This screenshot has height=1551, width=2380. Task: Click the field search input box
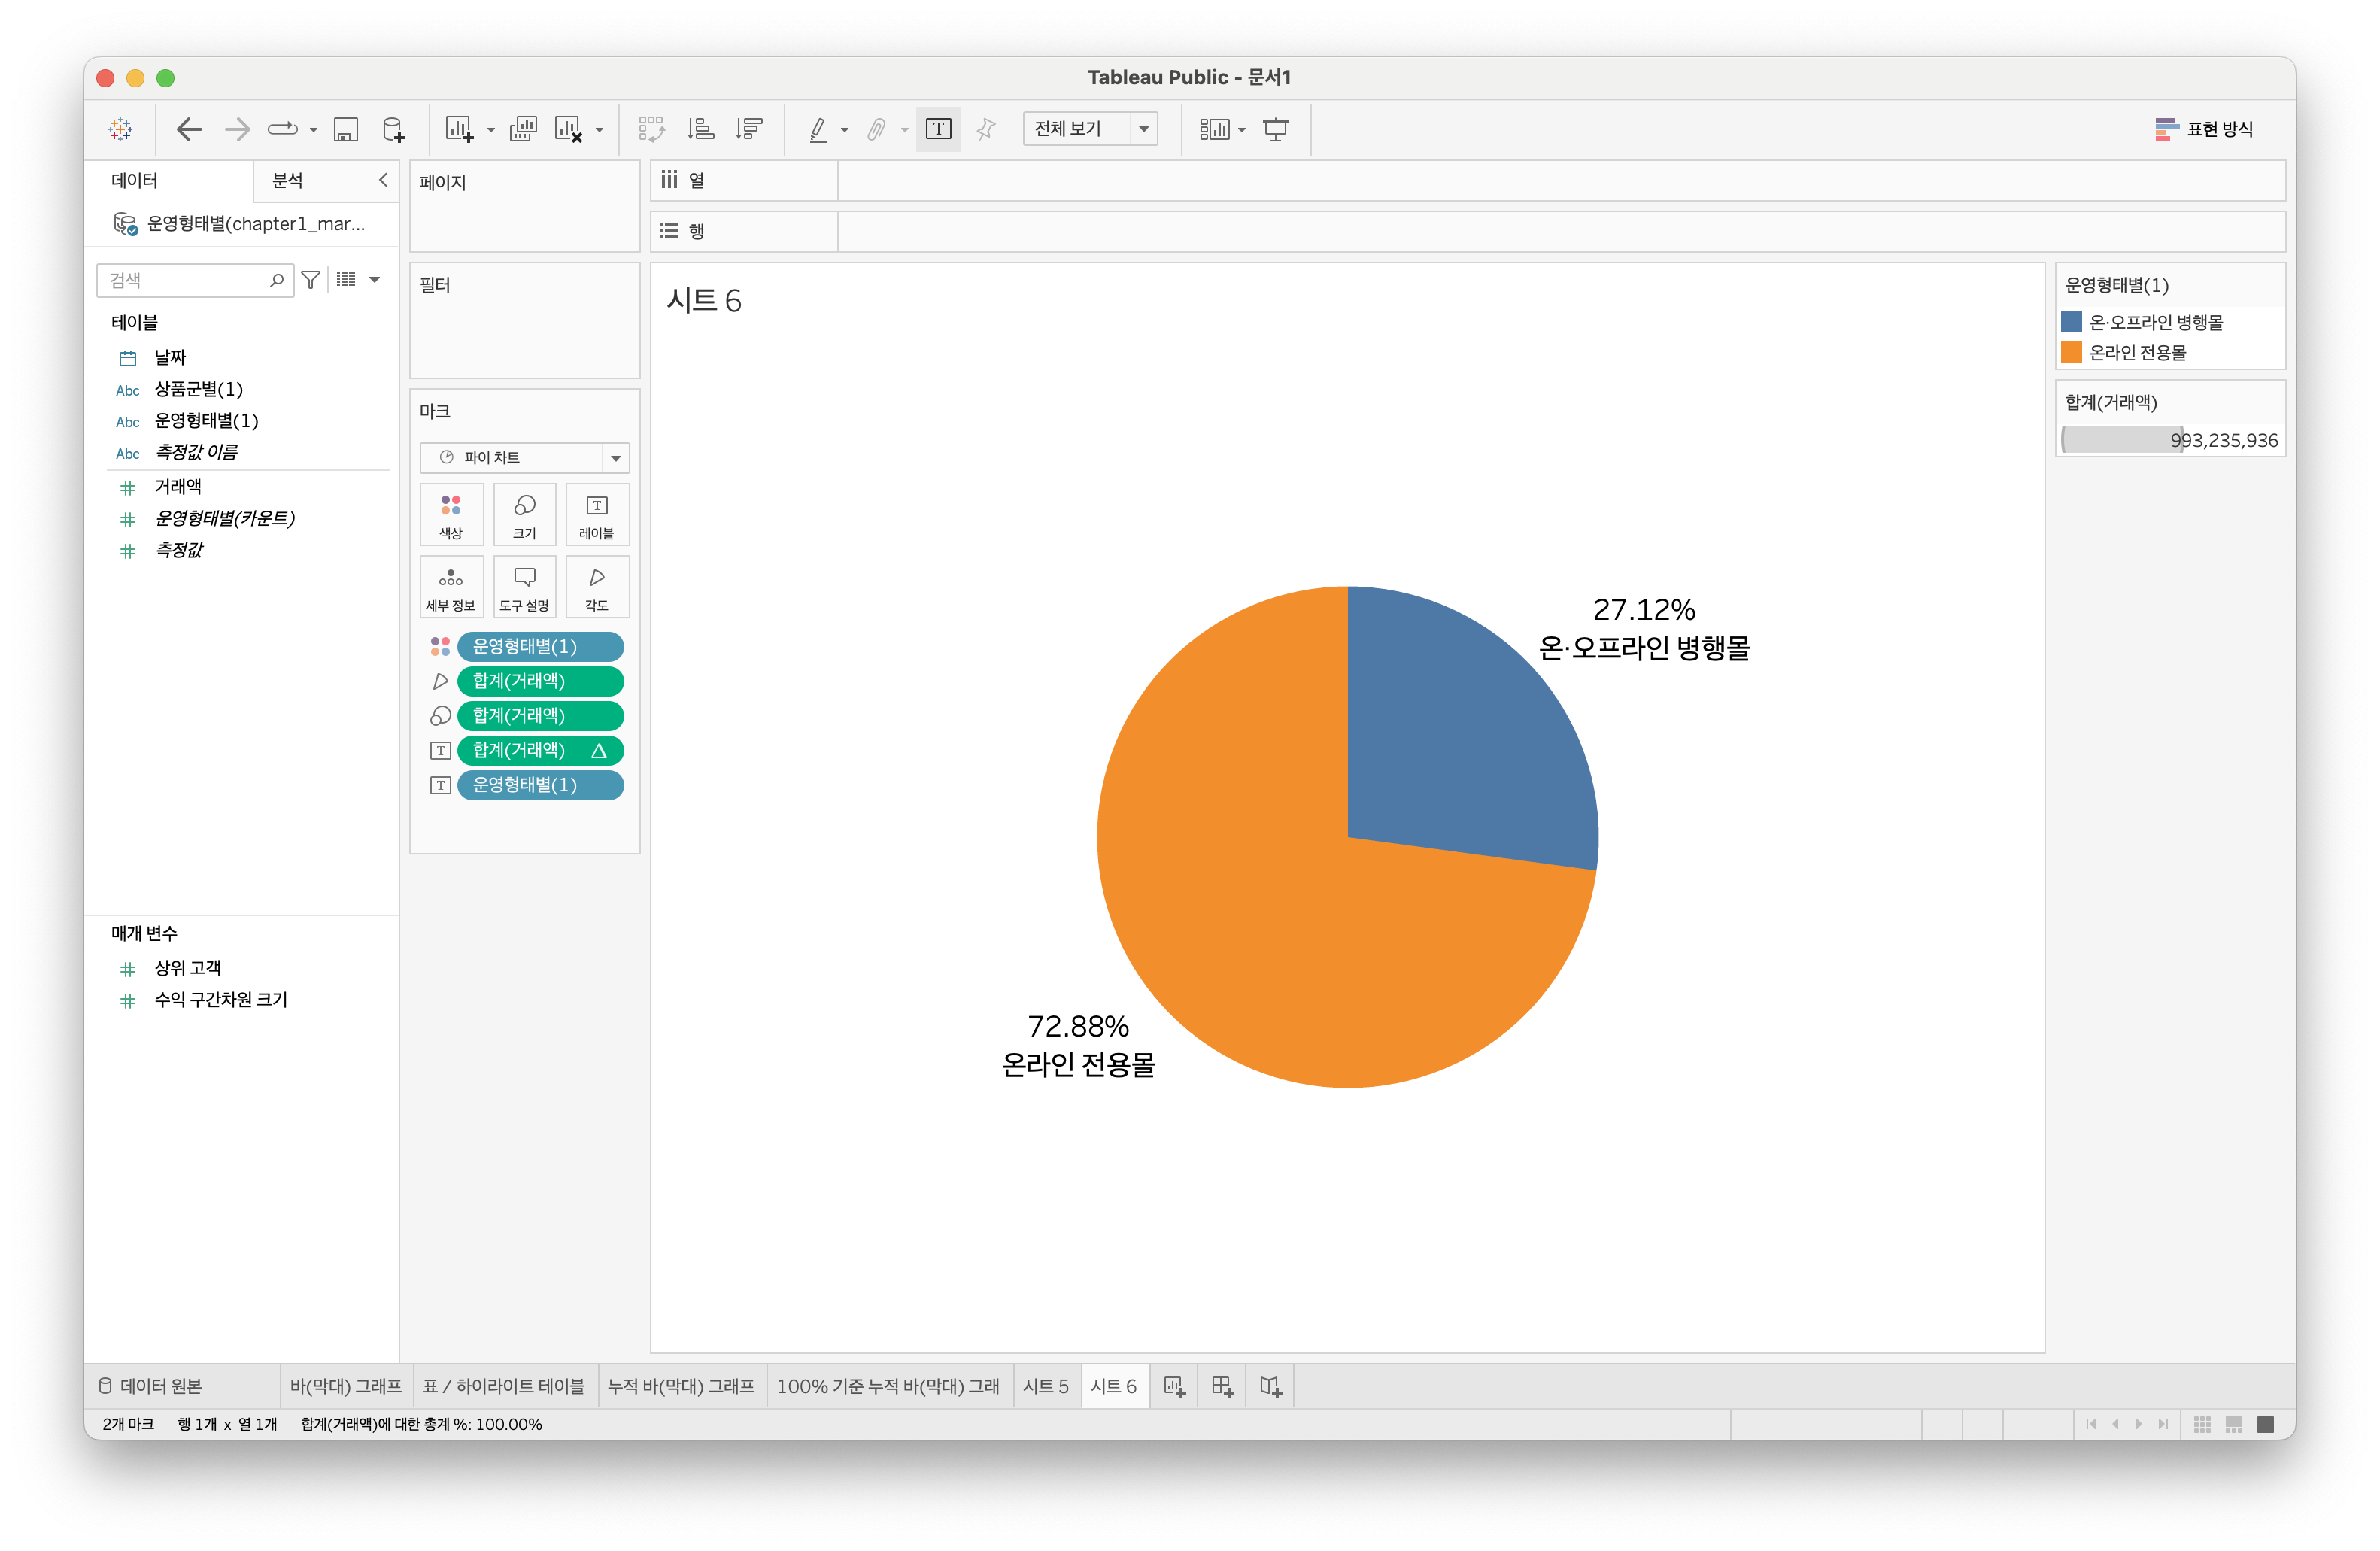(185, 280)
